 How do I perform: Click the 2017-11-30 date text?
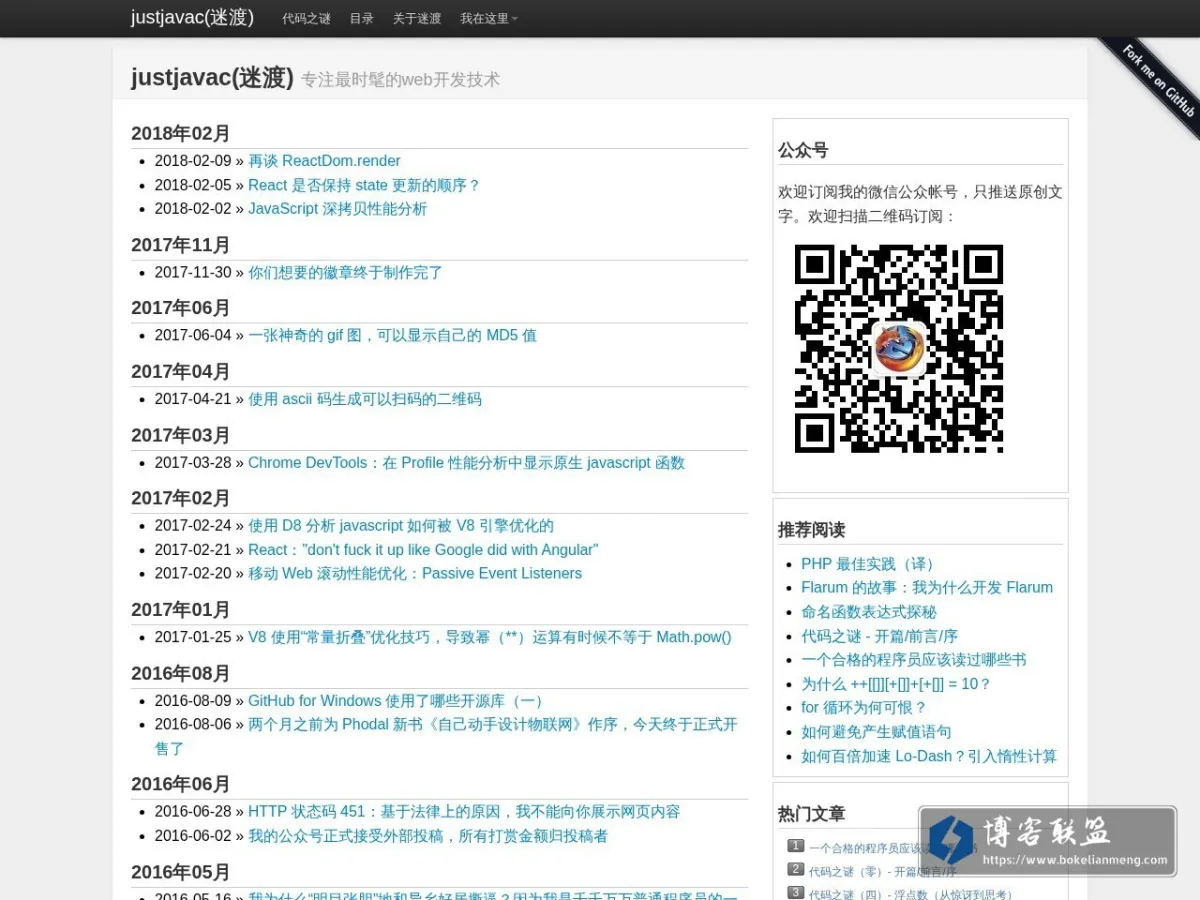click(193, 272)
